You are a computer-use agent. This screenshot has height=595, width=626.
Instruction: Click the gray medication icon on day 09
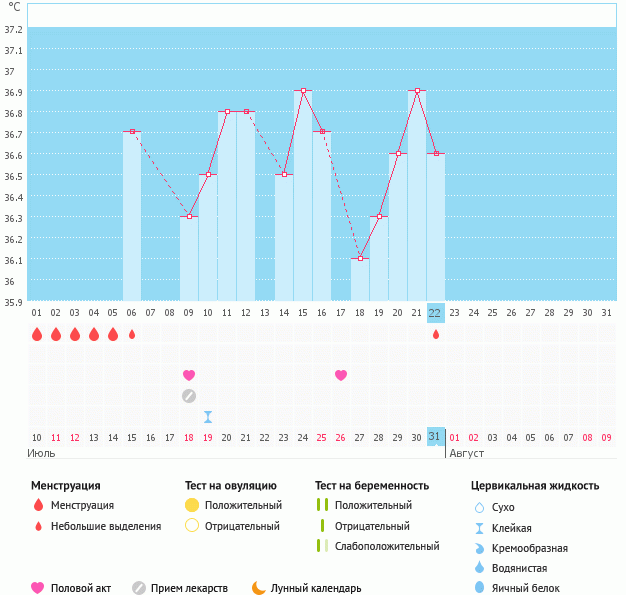point(189,396)
